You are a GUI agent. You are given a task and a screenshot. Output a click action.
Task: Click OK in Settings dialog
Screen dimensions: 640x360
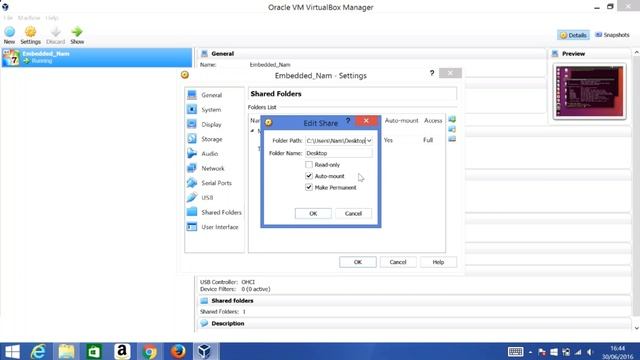point(358,262)
